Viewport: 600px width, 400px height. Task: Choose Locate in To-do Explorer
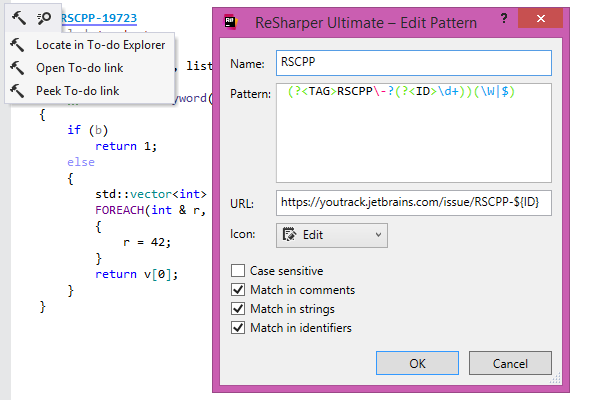(x=101, y=45)
